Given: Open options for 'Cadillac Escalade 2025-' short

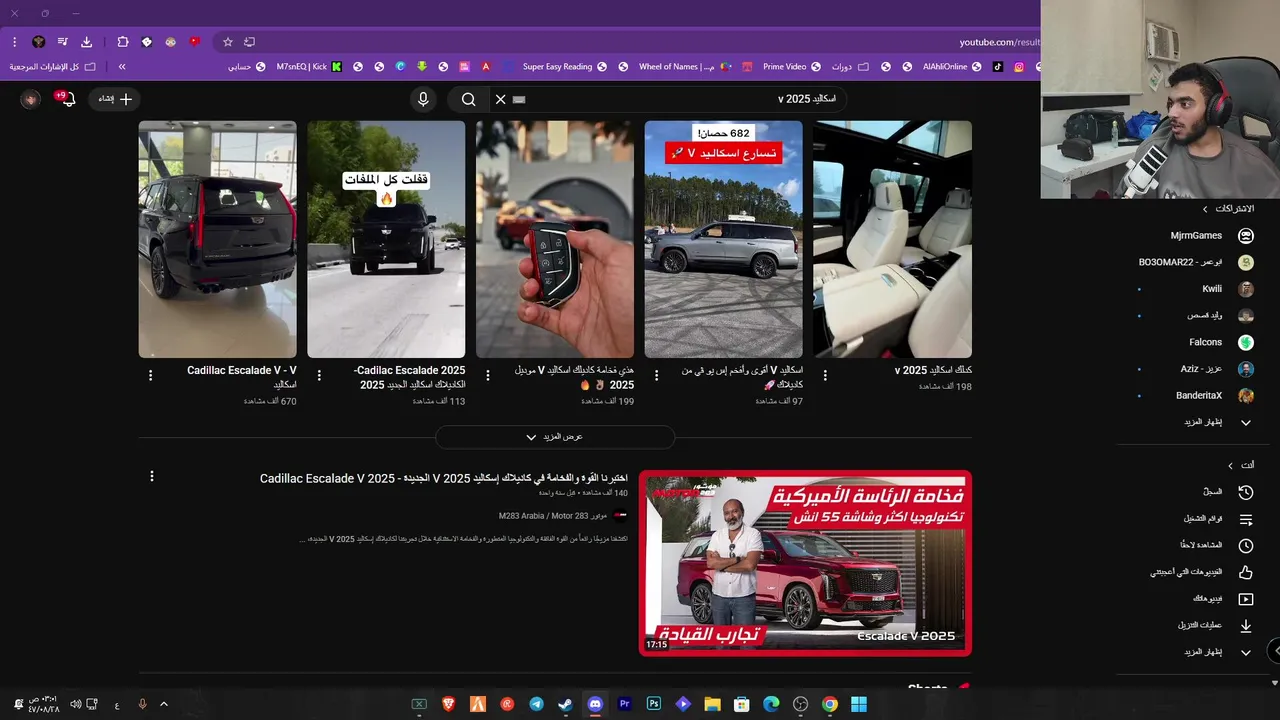Looking at the screenshot, I should [x=319, y=375].
